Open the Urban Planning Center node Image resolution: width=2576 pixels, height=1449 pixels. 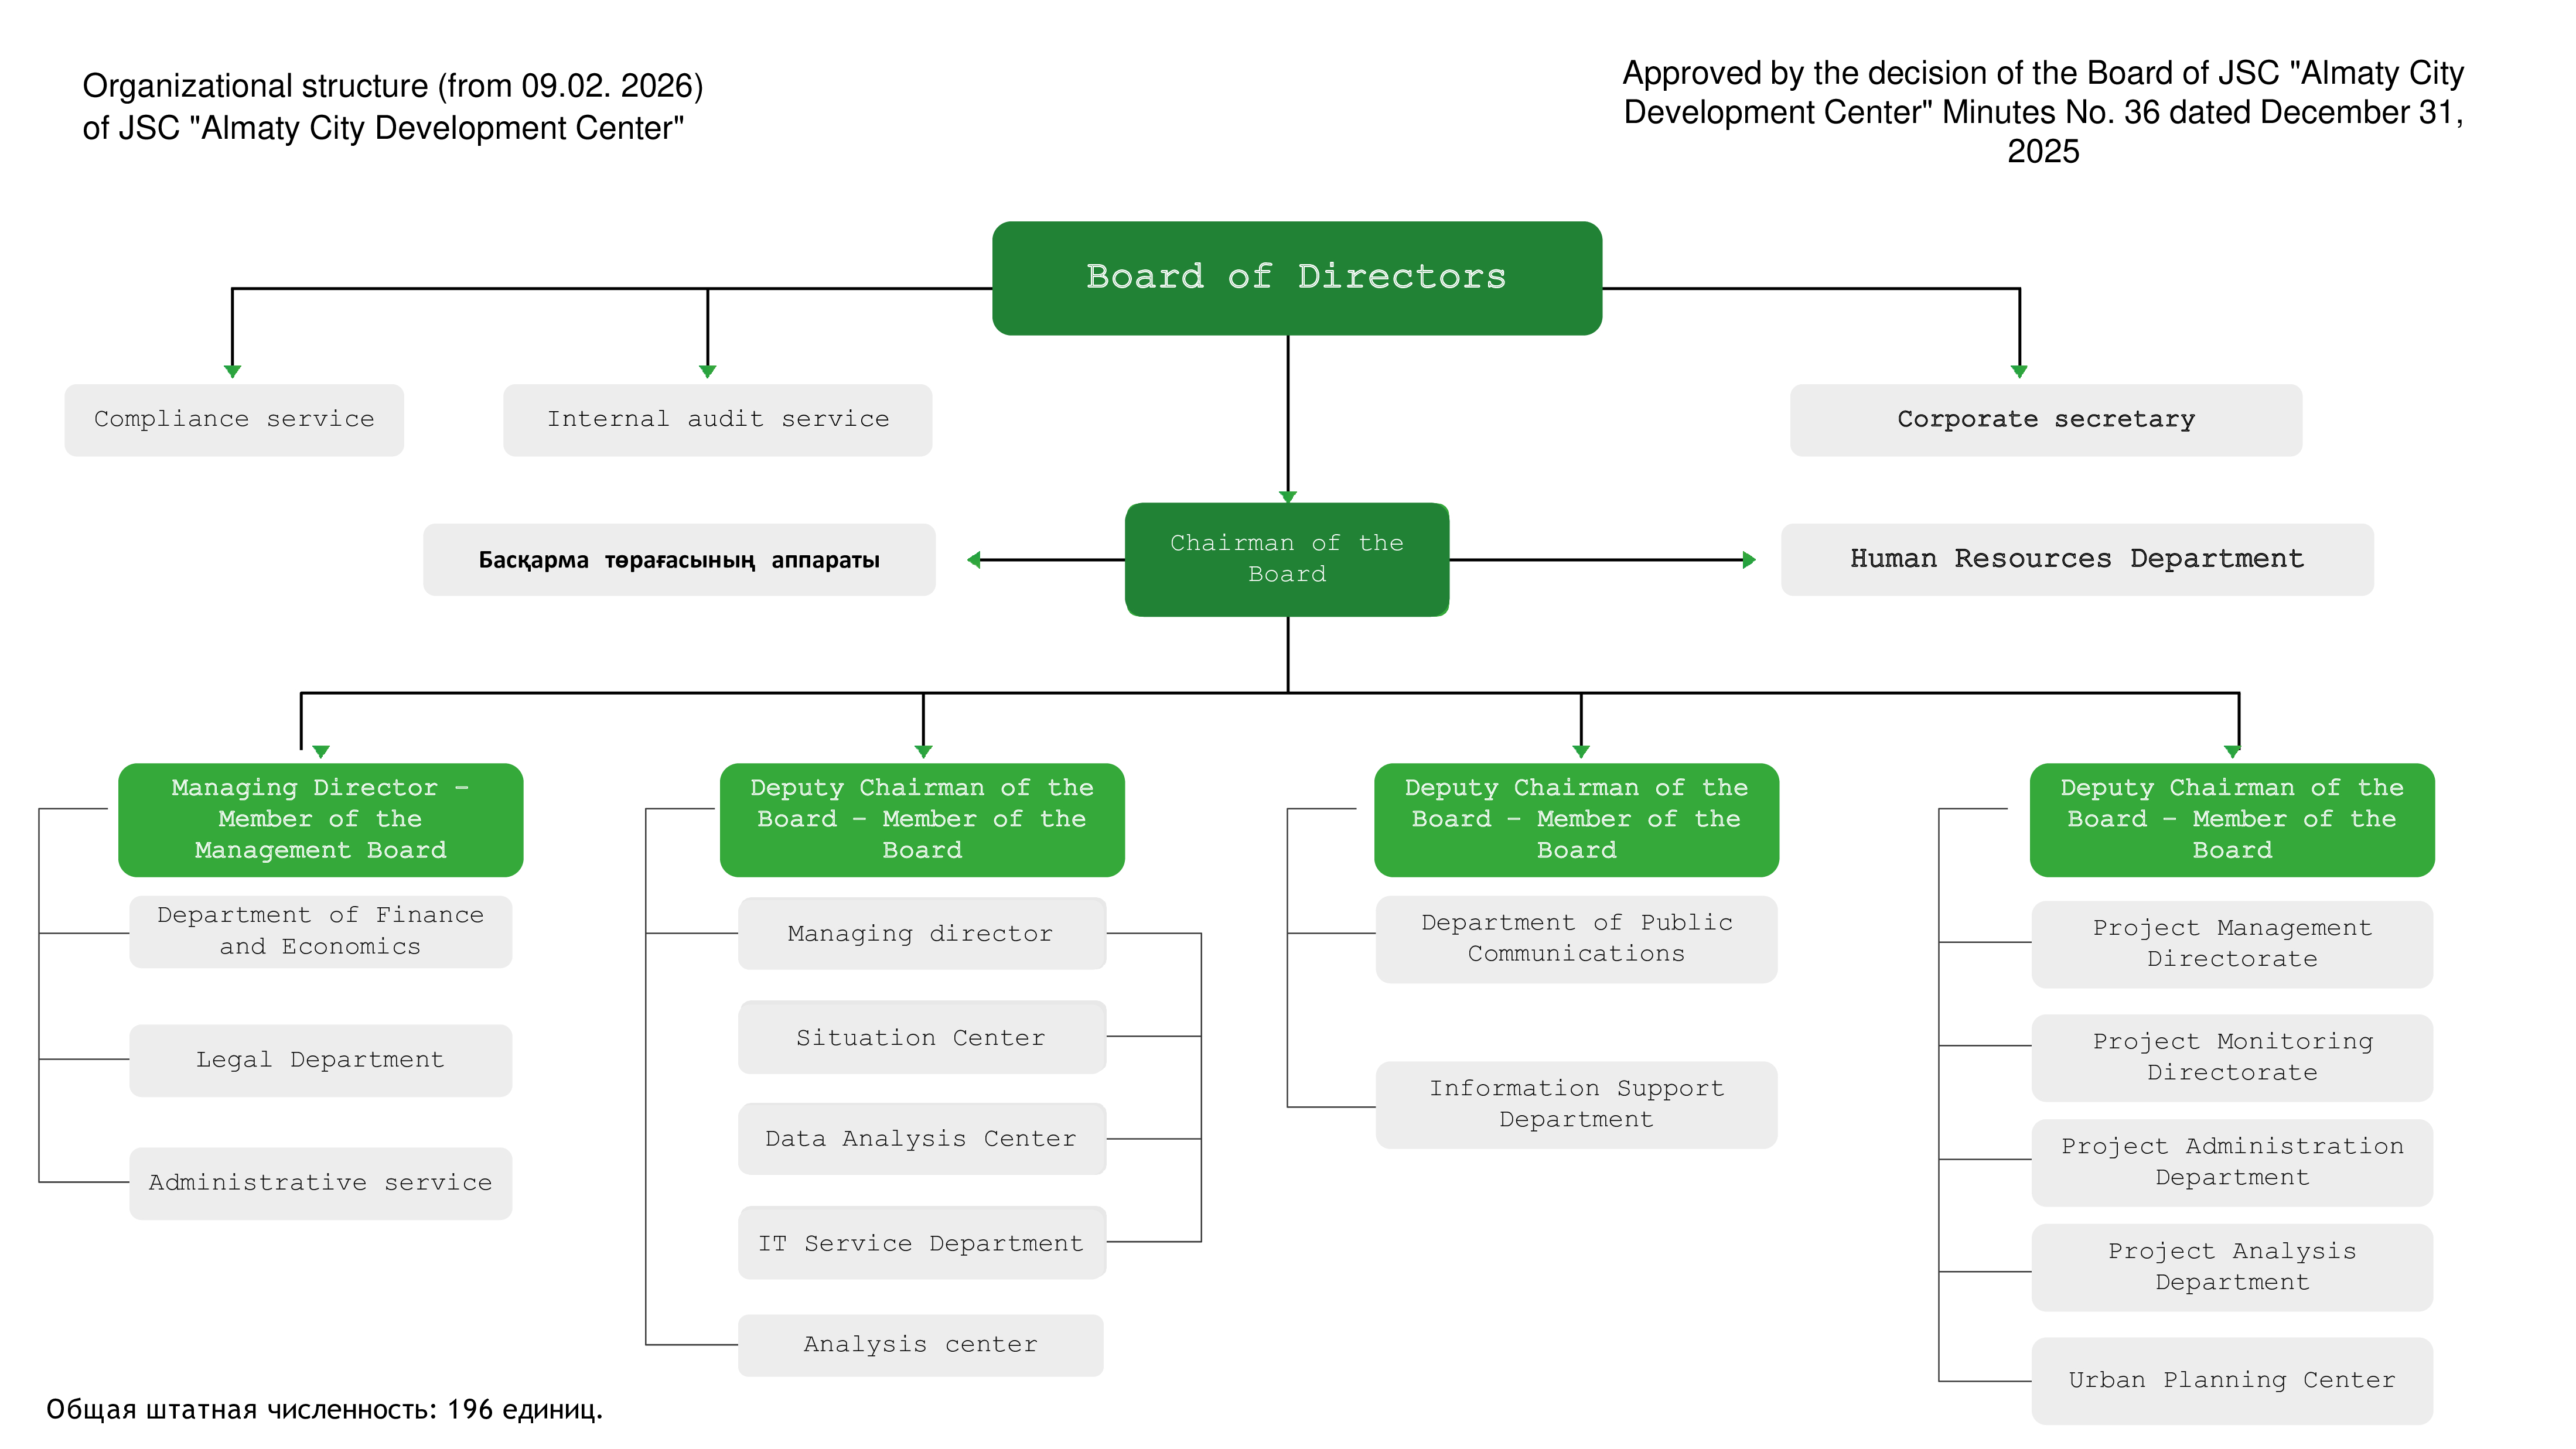2231,1379
